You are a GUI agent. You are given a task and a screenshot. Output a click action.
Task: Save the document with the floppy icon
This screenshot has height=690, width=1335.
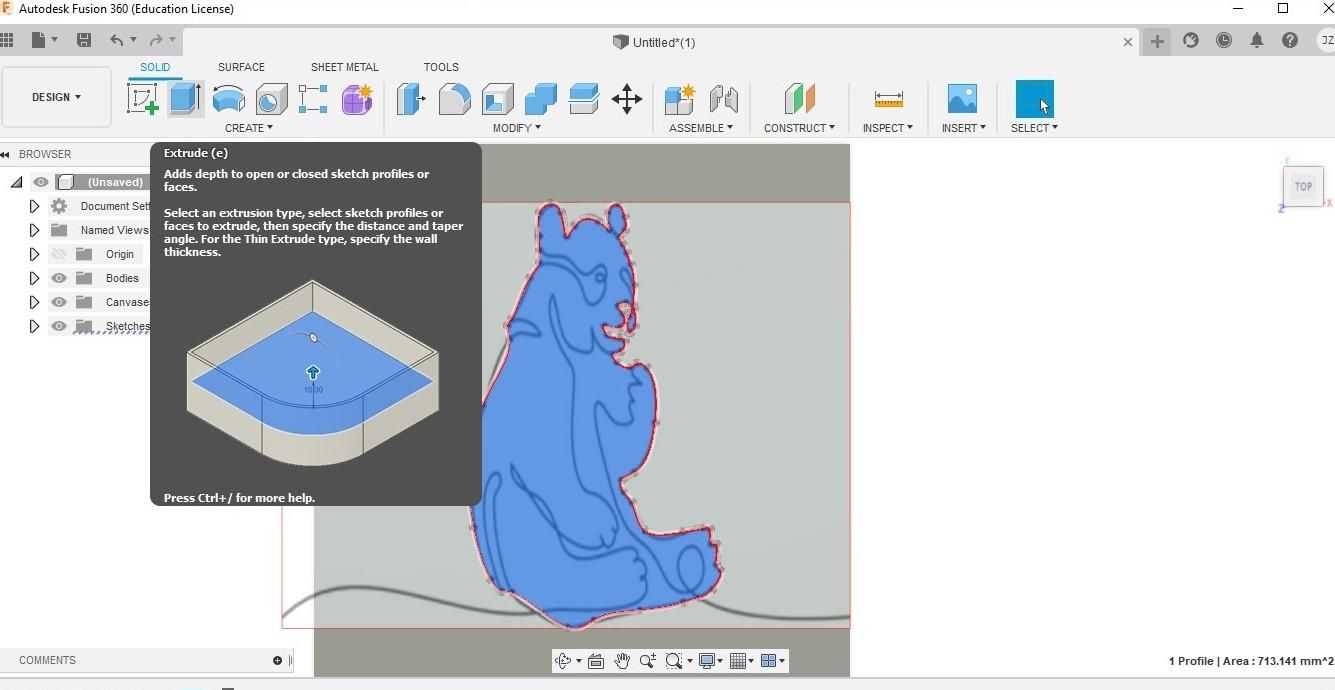click(84, 41)
